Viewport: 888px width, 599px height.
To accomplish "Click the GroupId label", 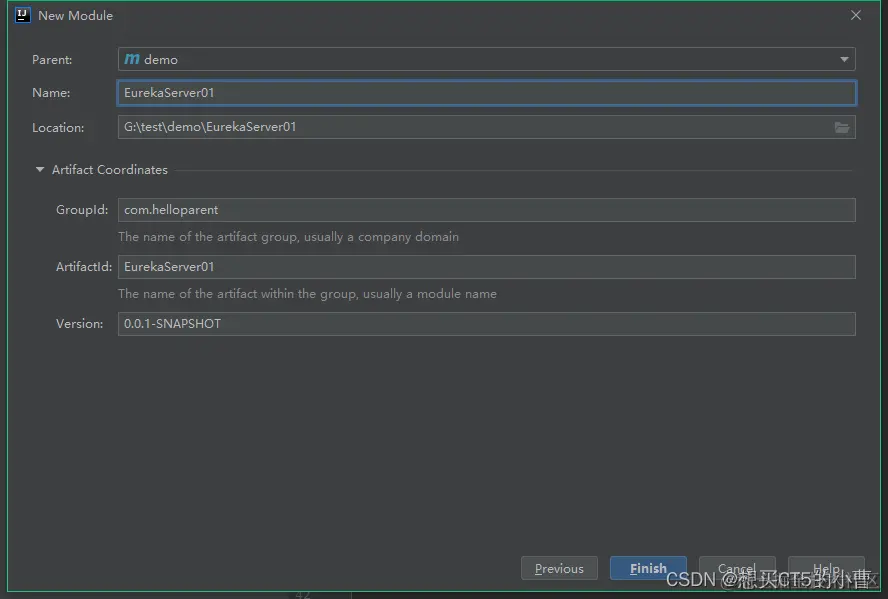I will [x=82, y=209].
